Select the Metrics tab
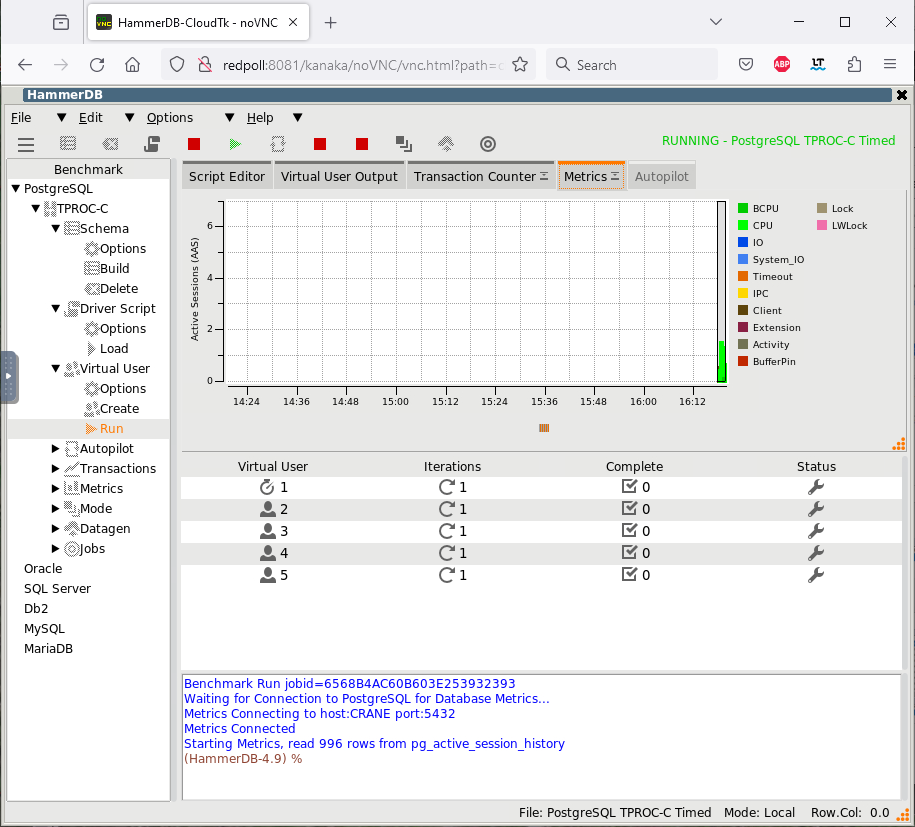This screenshot has height=827, width=915. pos(591,176)
